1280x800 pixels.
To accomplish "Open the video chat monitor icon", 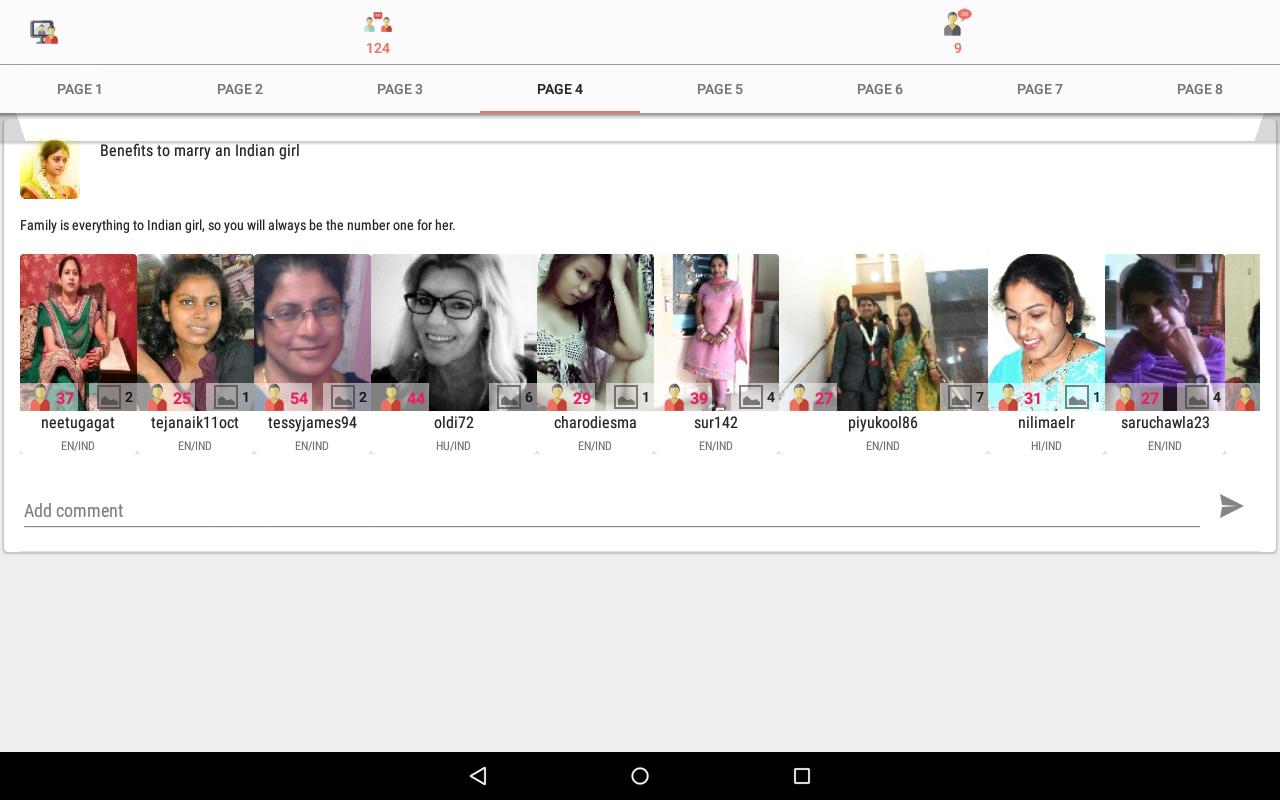I will pyautogui.click(x=43, y=32).
